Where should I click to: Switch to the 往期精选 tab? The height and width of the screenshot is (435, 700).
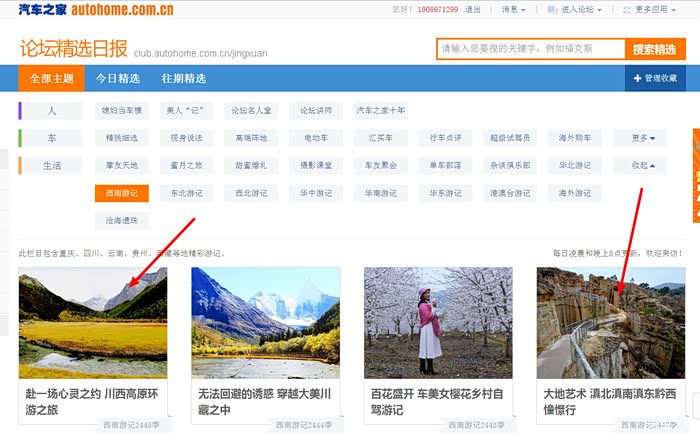(x=183, y=79)
